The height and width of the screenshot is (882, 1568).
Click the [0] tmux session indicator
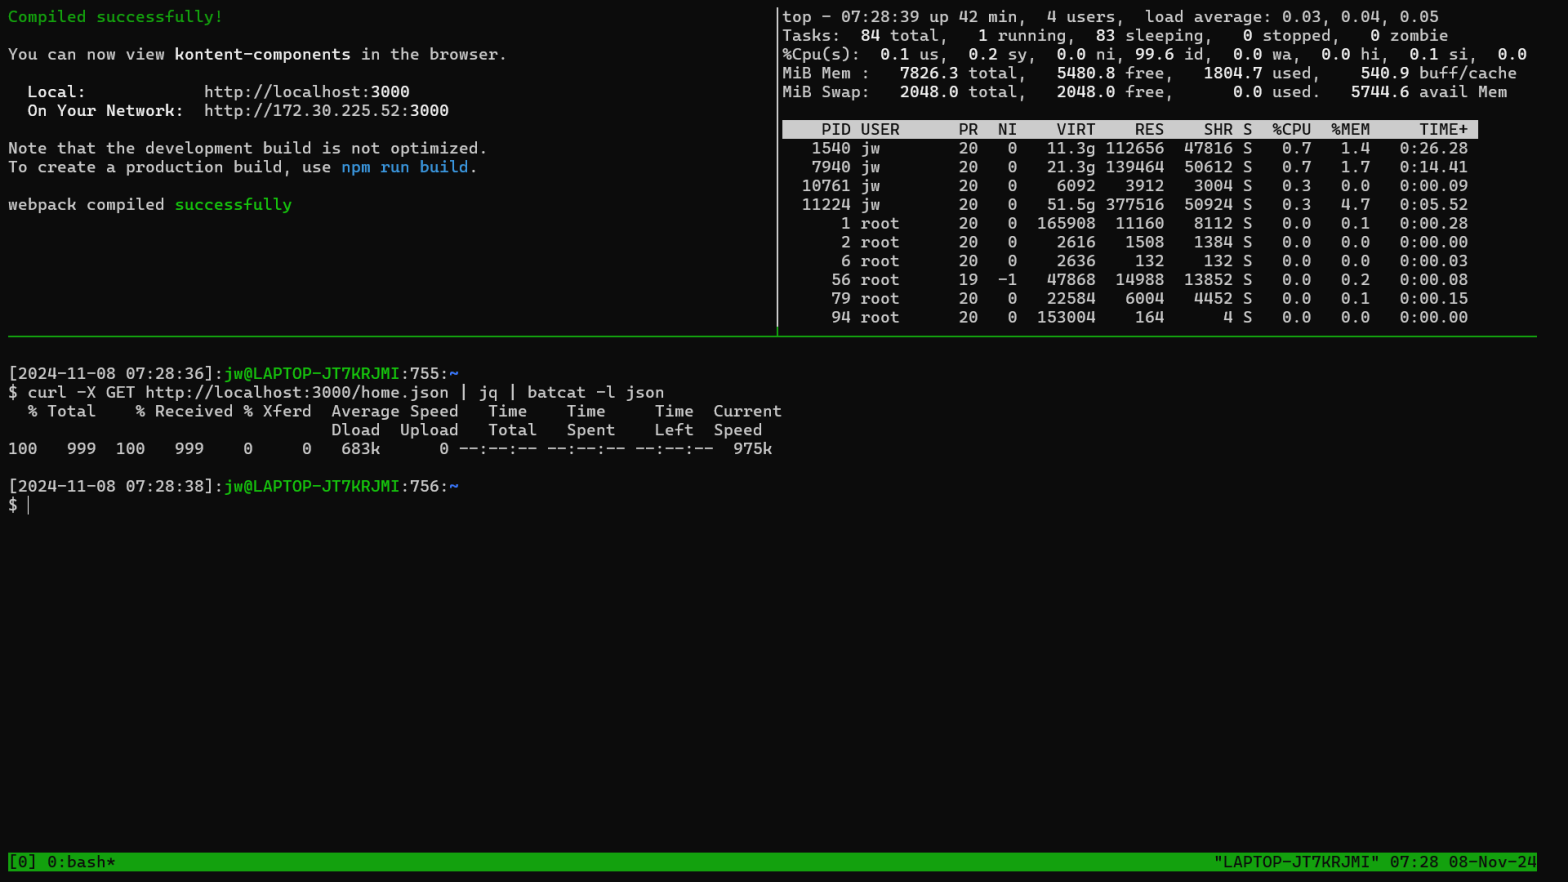(22, 862)
